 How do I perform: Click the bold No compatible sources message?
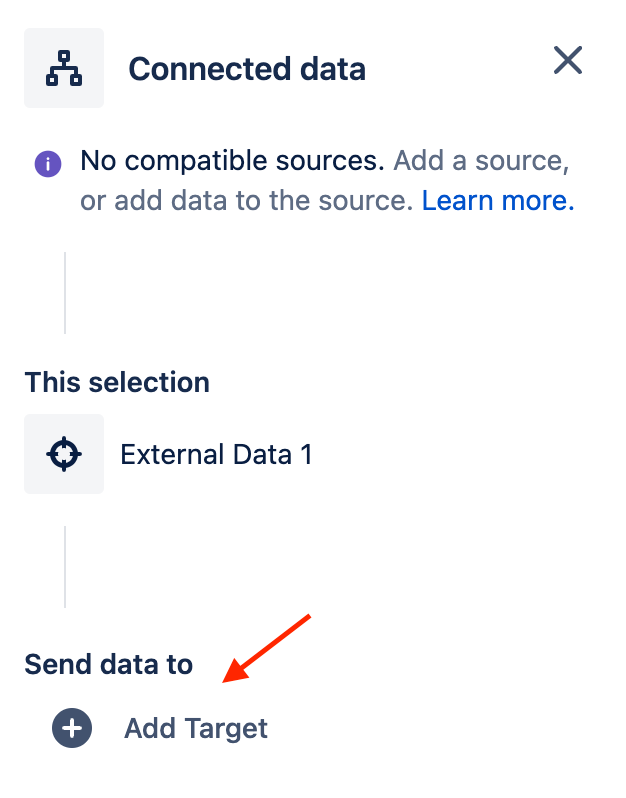point(232,161)
